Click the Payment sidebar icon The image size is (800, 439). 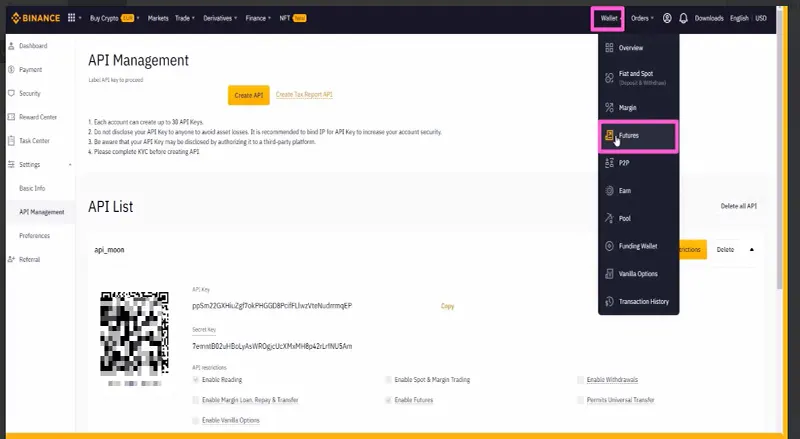point(11,69)
